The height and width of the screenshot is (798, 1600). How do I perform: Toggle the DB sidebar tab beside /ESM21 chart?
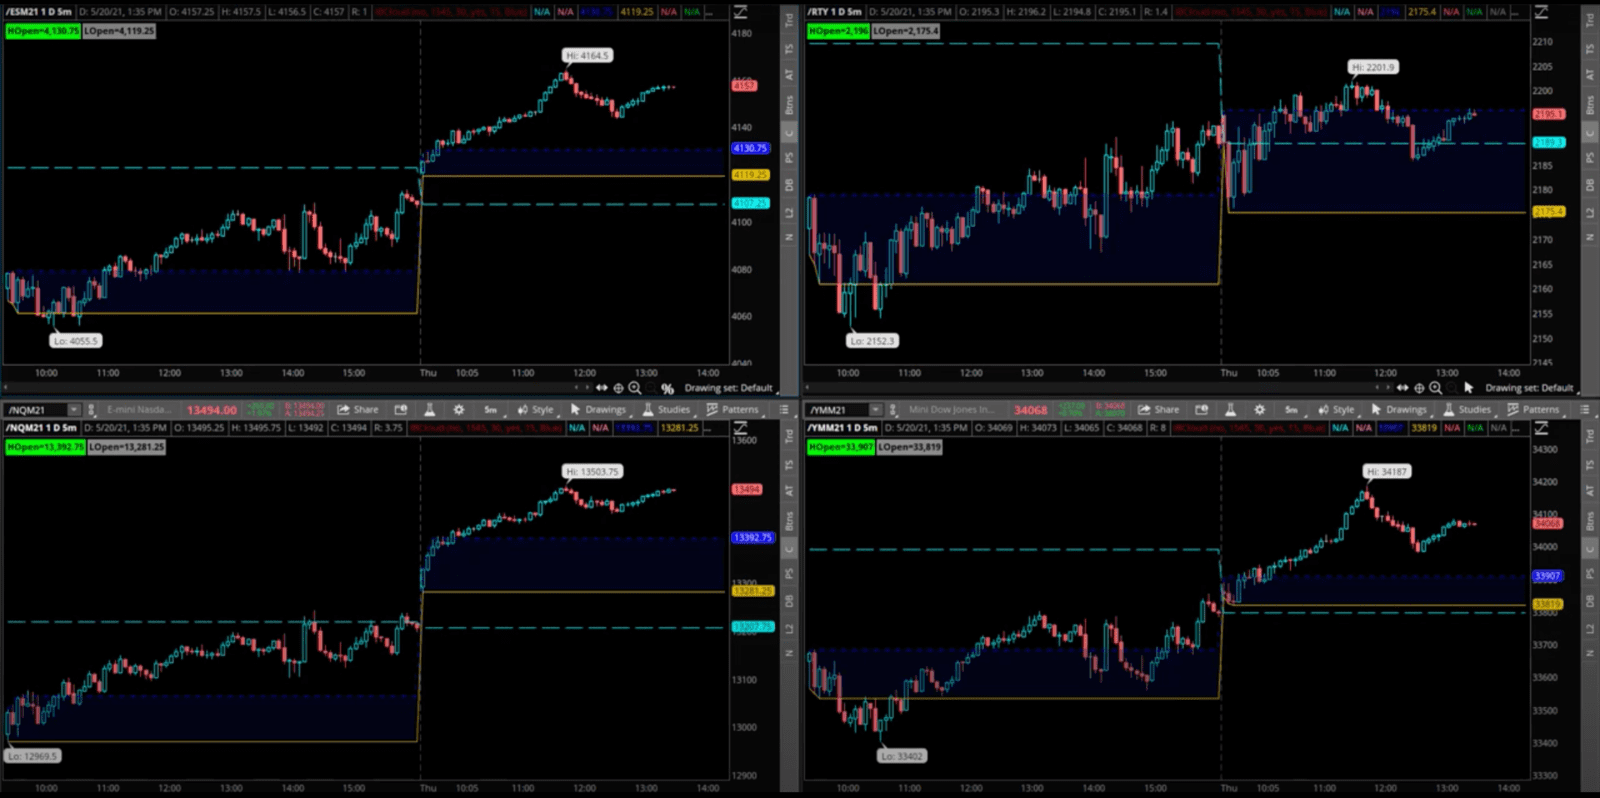789,185
